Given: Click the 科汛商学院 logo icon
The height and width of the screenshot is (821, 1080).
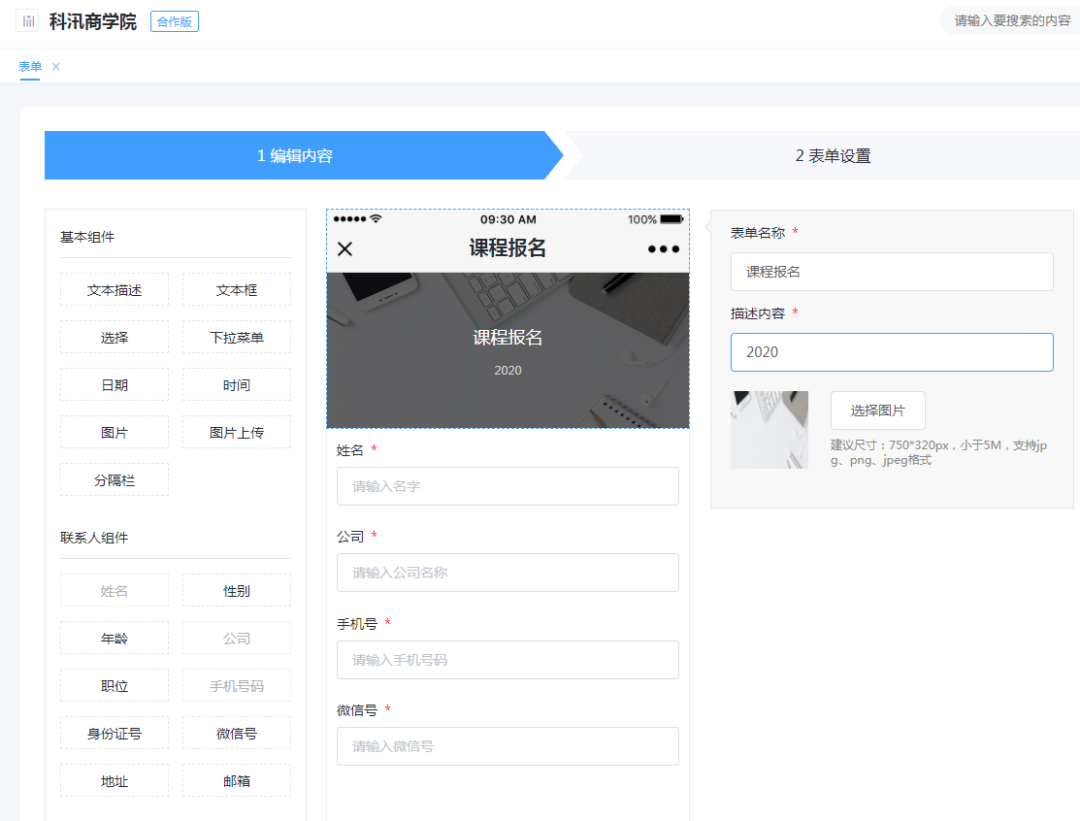Looking at the screenshot, I should click(x=27, y=20).
